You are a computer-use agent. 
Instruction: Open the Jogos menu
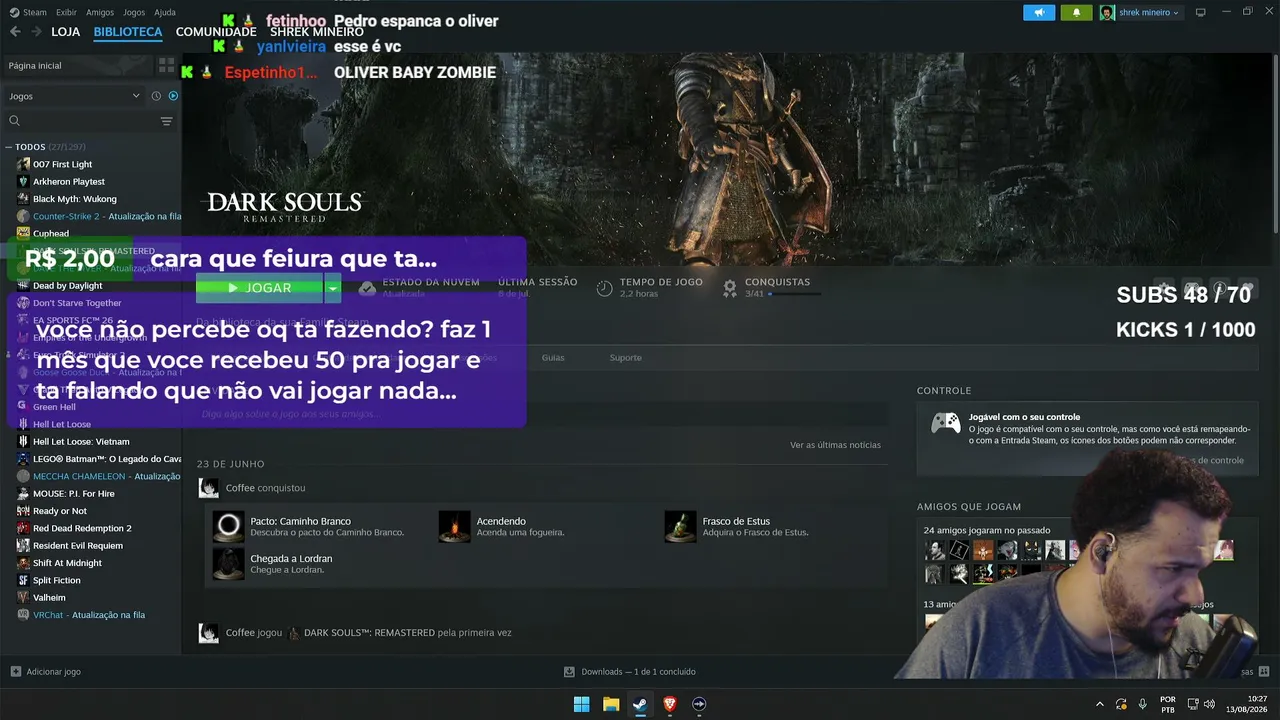click(134, 12)
